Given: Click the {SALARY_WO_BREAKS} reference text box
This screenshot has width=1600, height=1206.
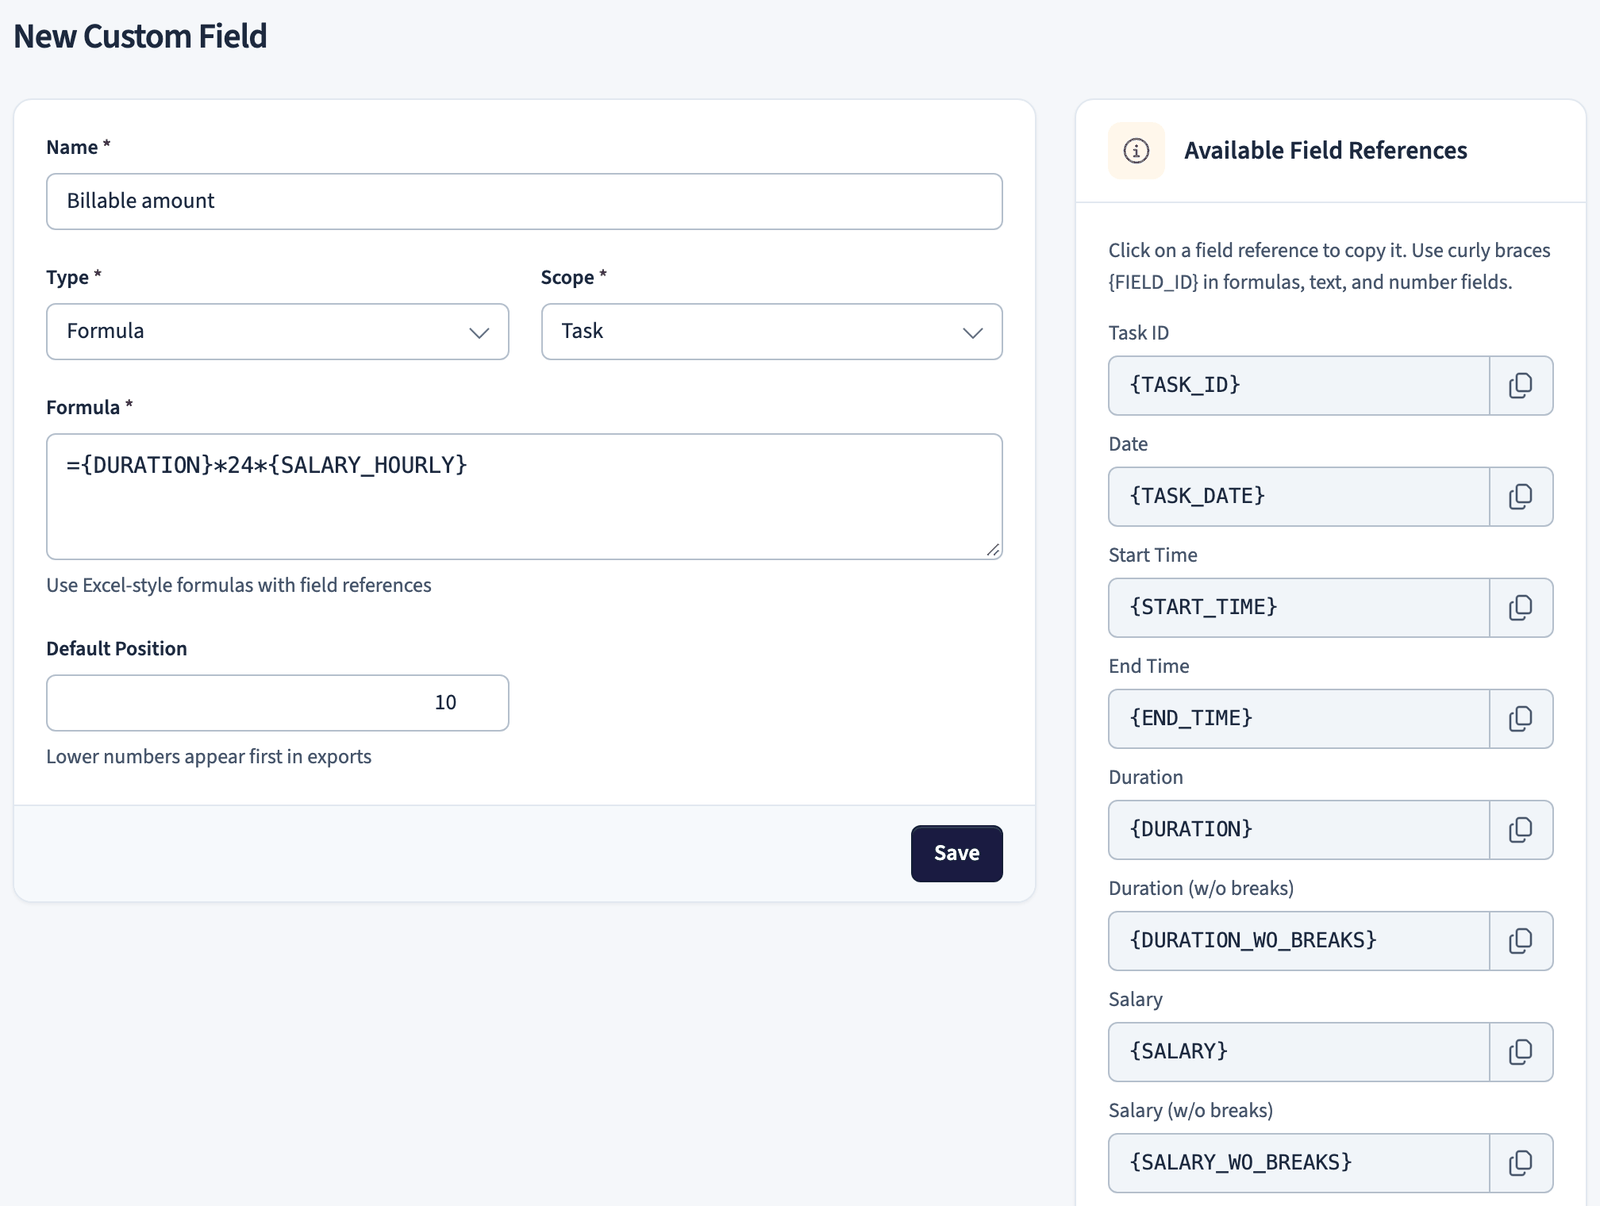Looking at the screenshot, I should tap(1299, 1163).
